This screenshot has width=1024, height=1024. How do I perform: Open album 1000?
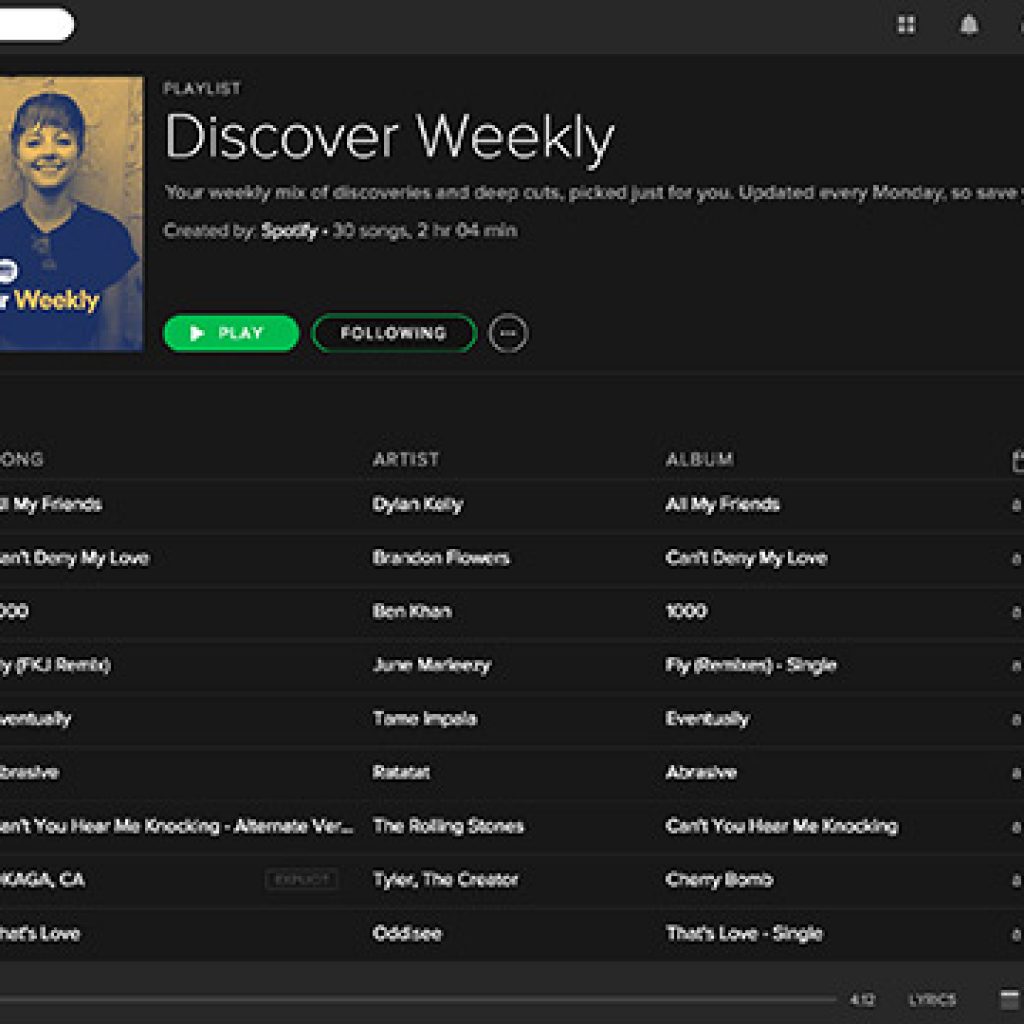686,611
